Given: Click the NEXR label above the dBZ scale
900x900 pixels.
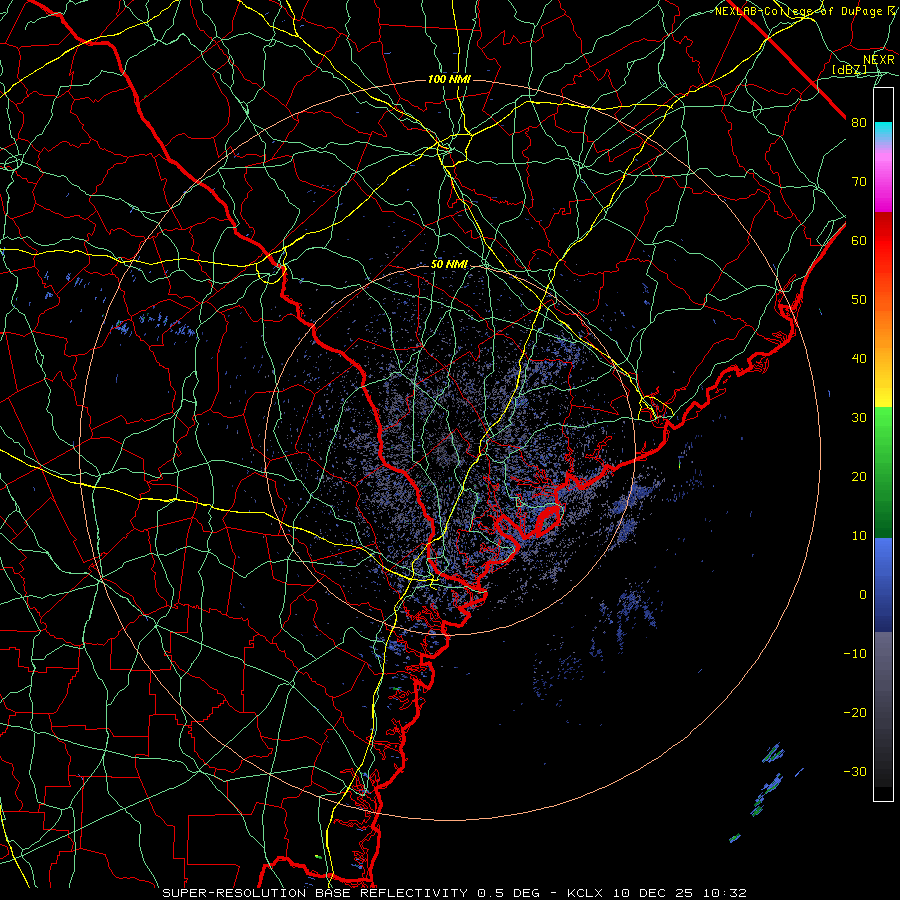Looking at the screenshot, I should (x=879, y=60).
